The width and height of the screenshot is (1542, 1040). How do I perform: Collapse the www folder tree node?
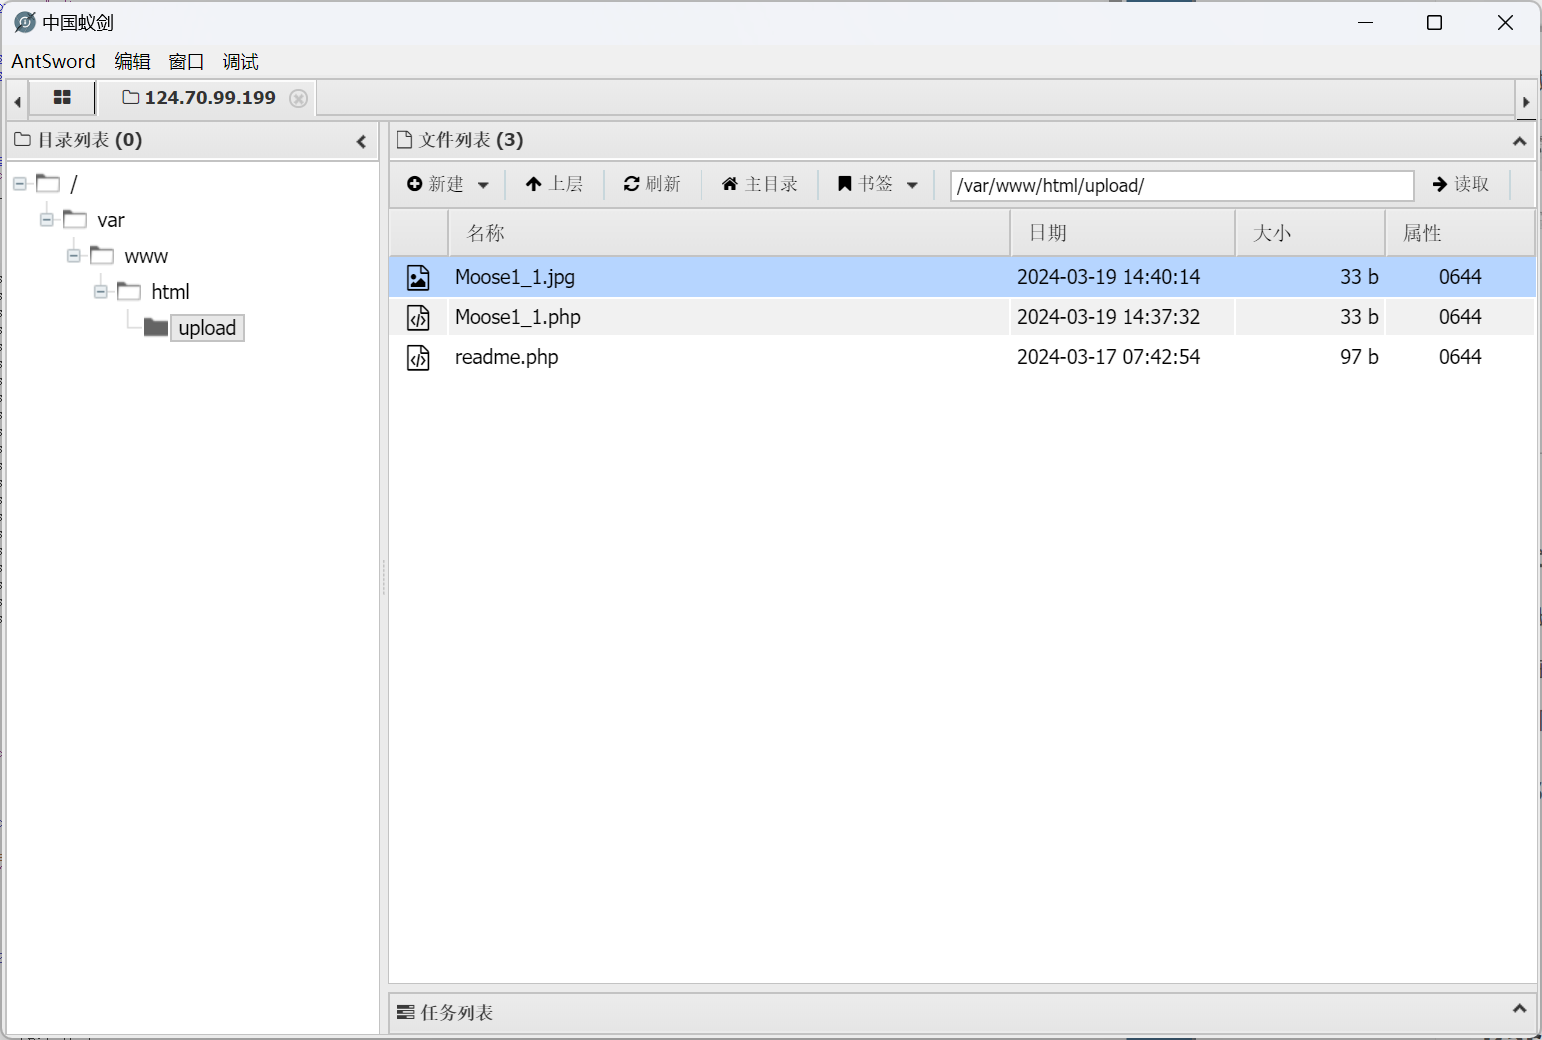pos(73,256)
